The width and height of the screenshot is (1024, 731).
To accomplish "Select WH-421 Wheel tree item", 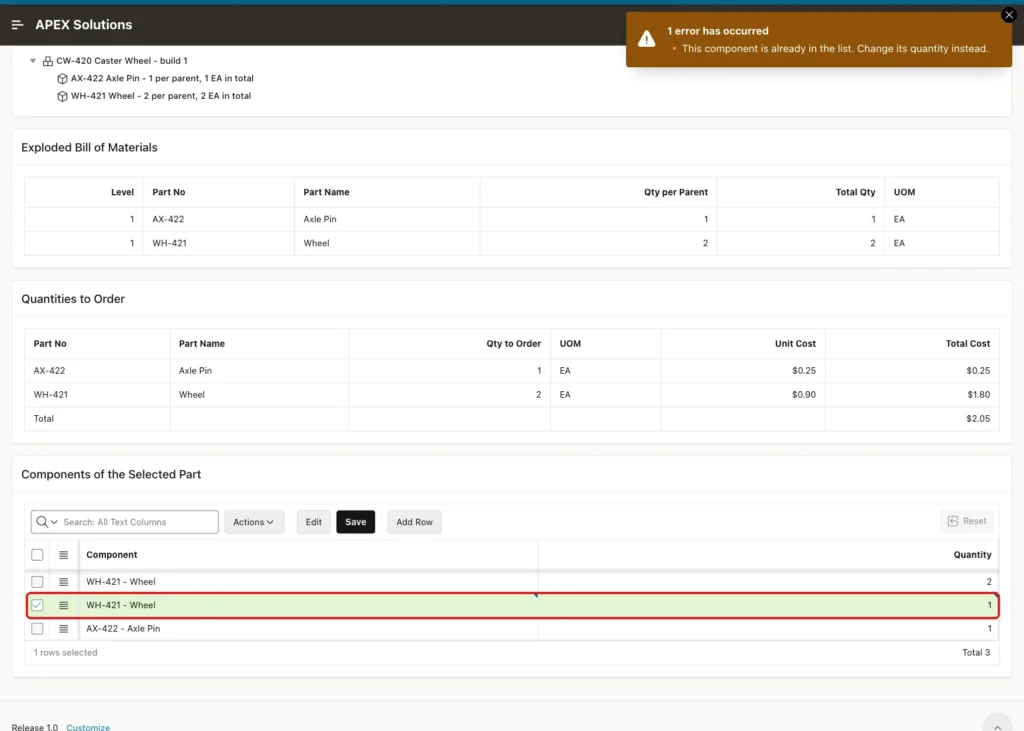I will pyautogui.click(x=161, y=96).
